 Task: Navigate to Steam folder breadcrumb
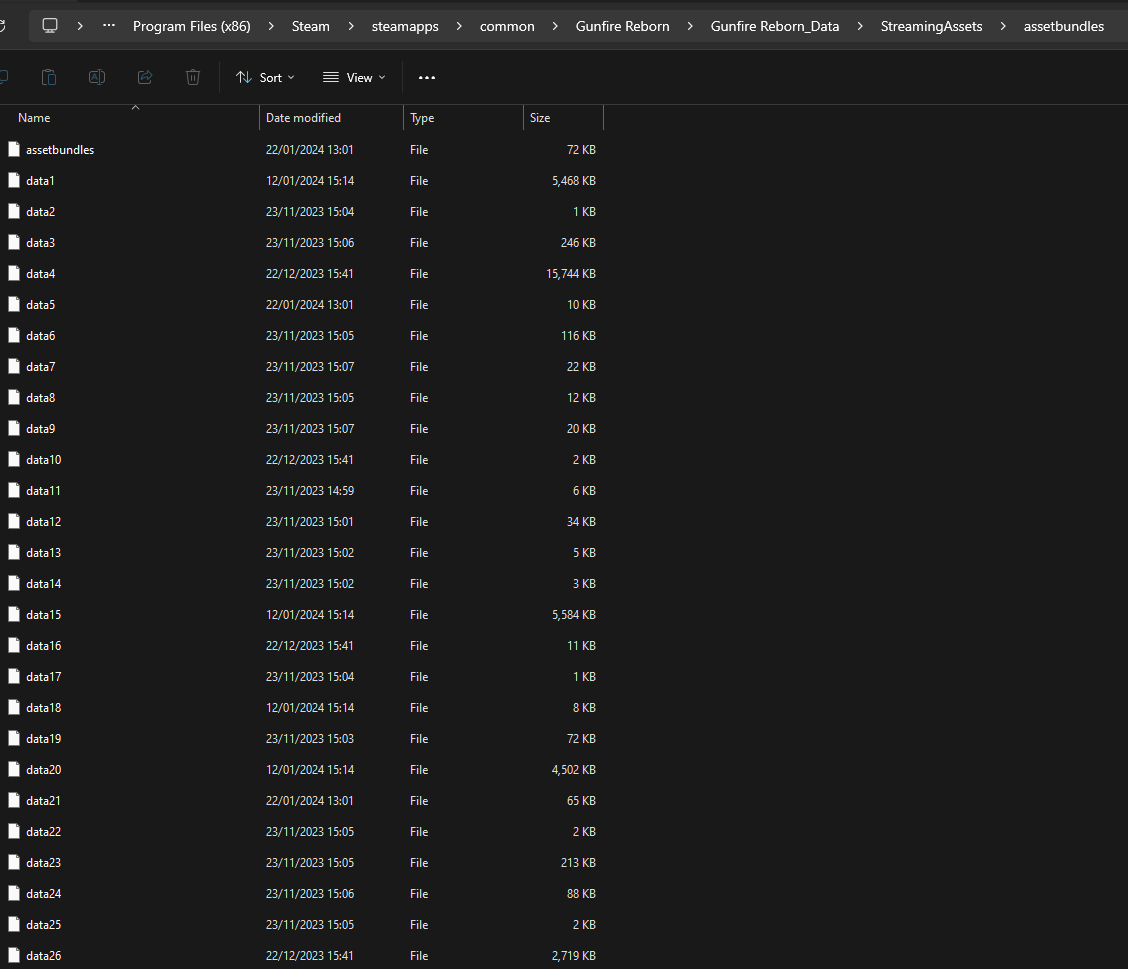tap(311, 26)
